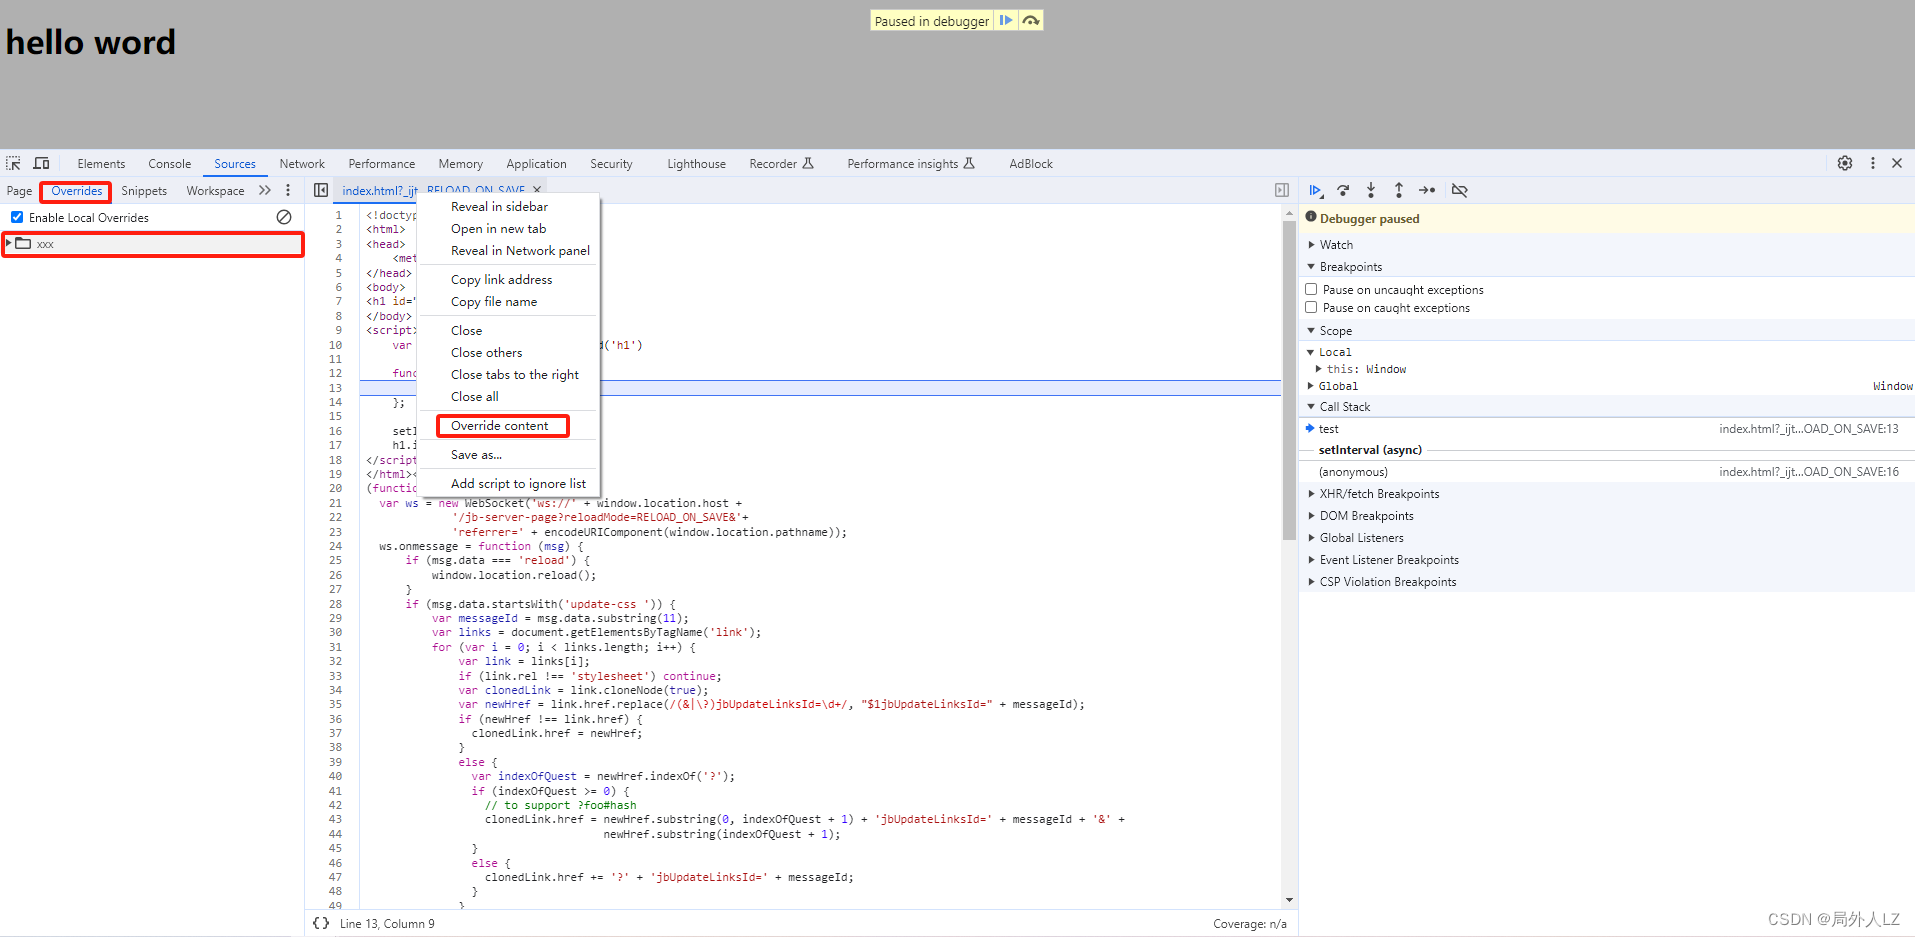This screenshot has height=937, width=1915.
Task: Open the Application panel tab
Action: [x=536, y=163]
